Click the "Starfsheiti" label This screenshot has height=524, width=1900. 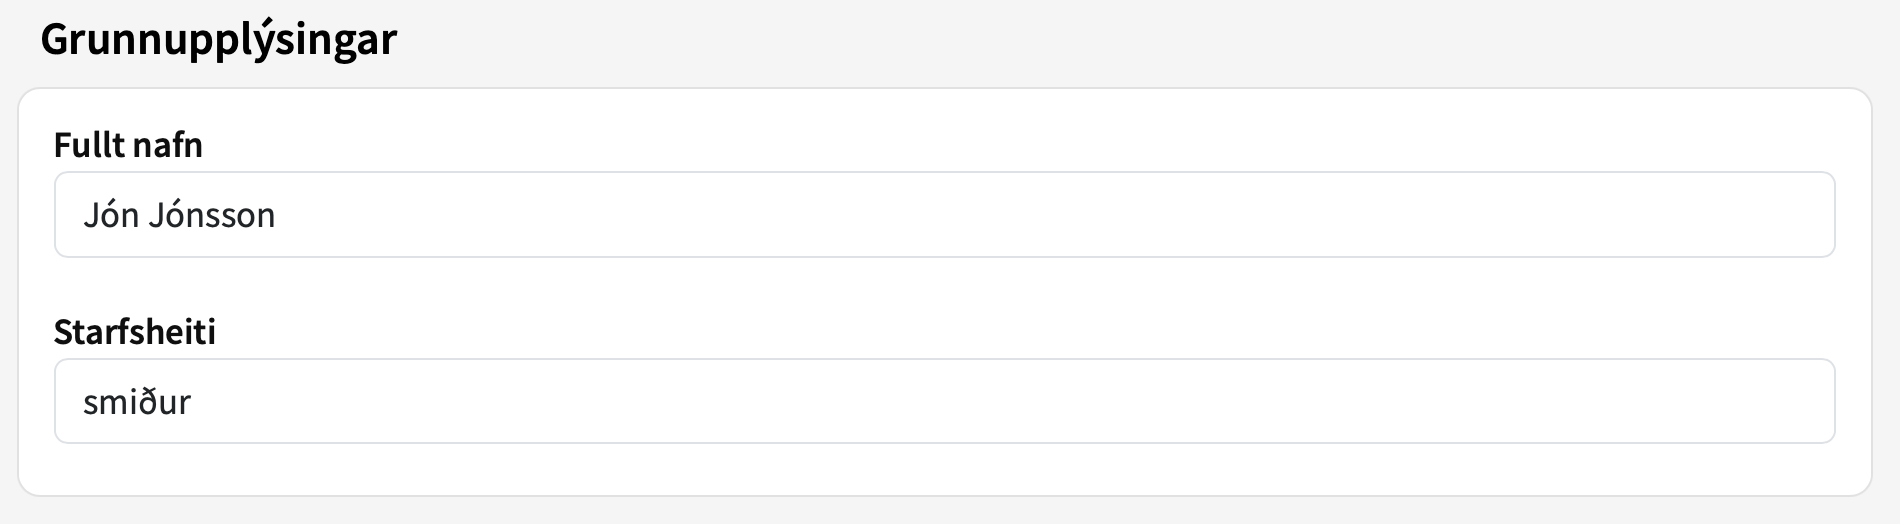[135, 332]
